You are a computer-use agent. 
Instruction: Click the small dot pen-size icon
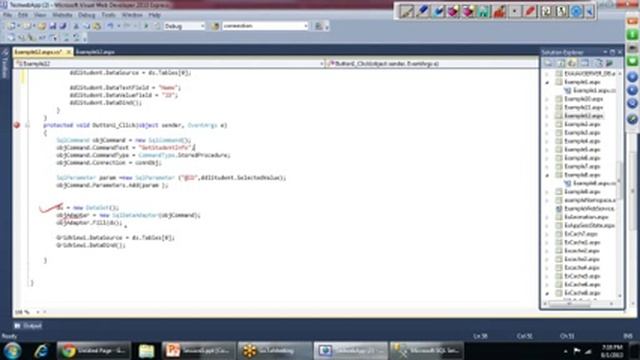pos(515,11)
